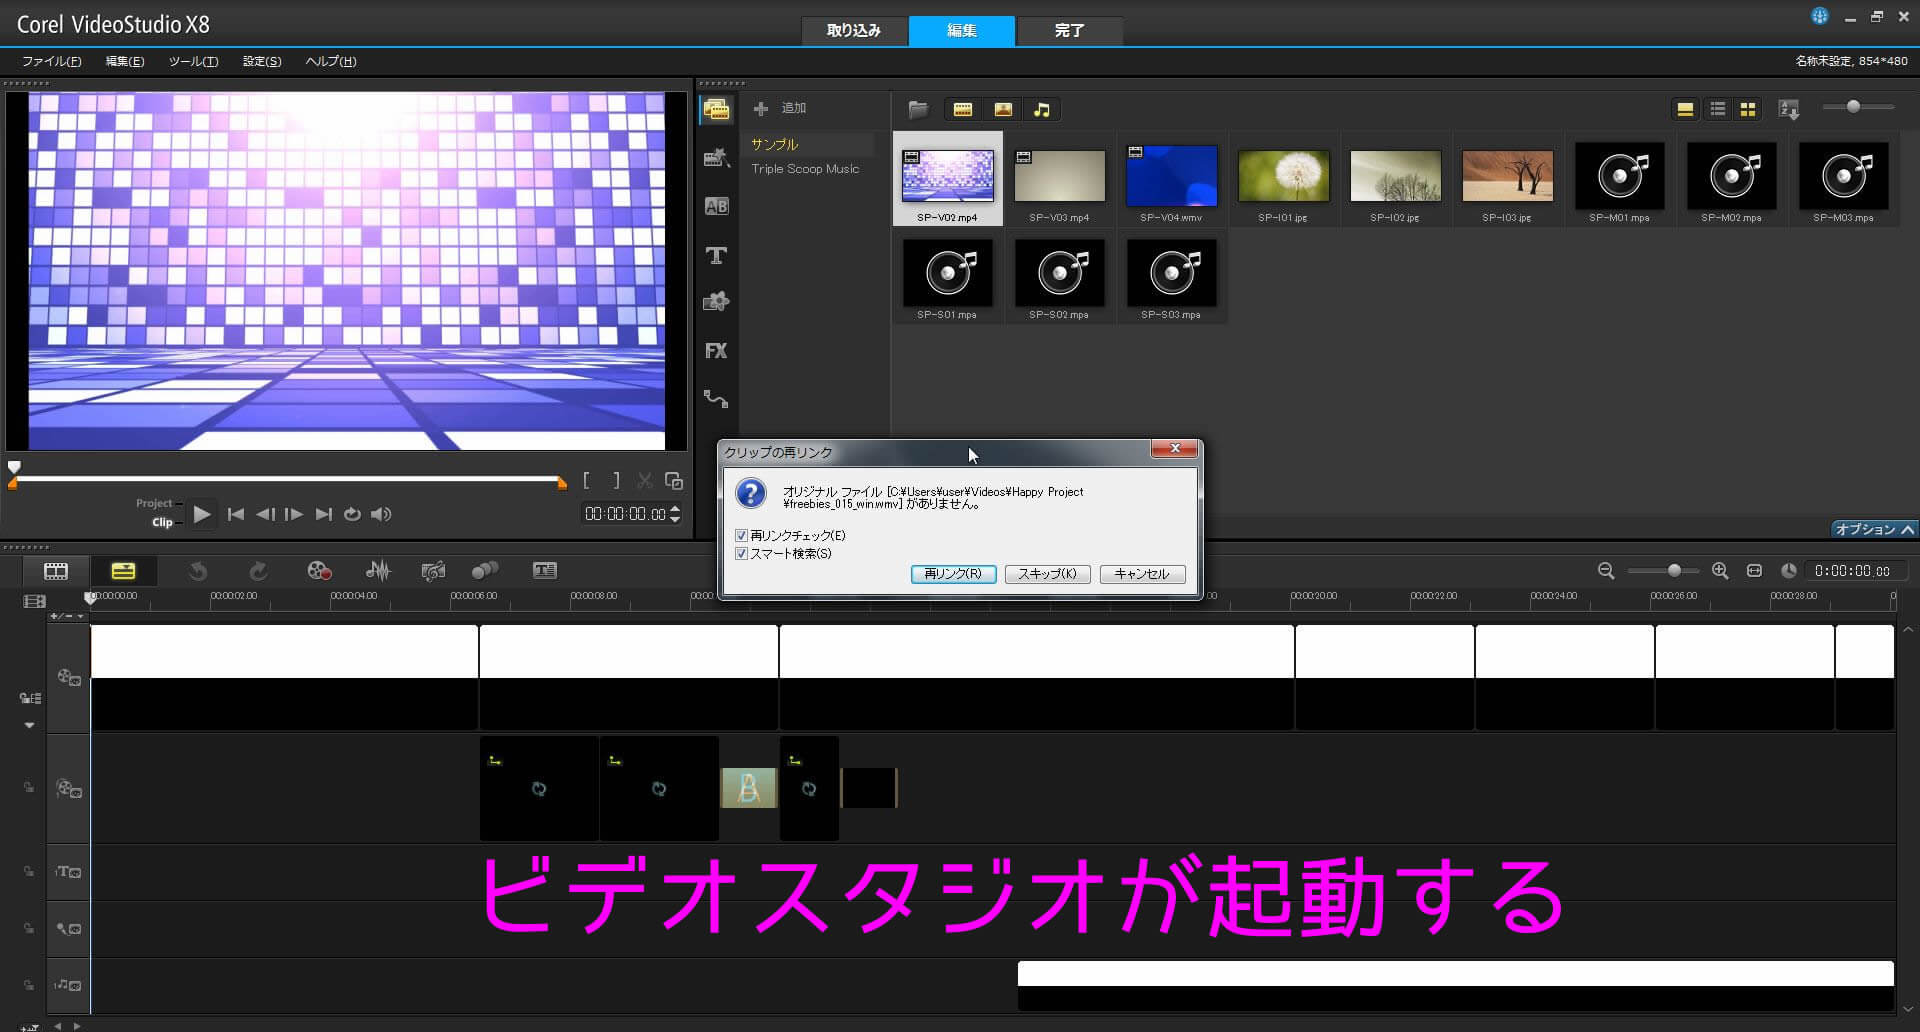Screen dimensions: 1920x1032
Task: Select the SP-I01.jpg dandelion thumbnail
Action: (1284, 177)
